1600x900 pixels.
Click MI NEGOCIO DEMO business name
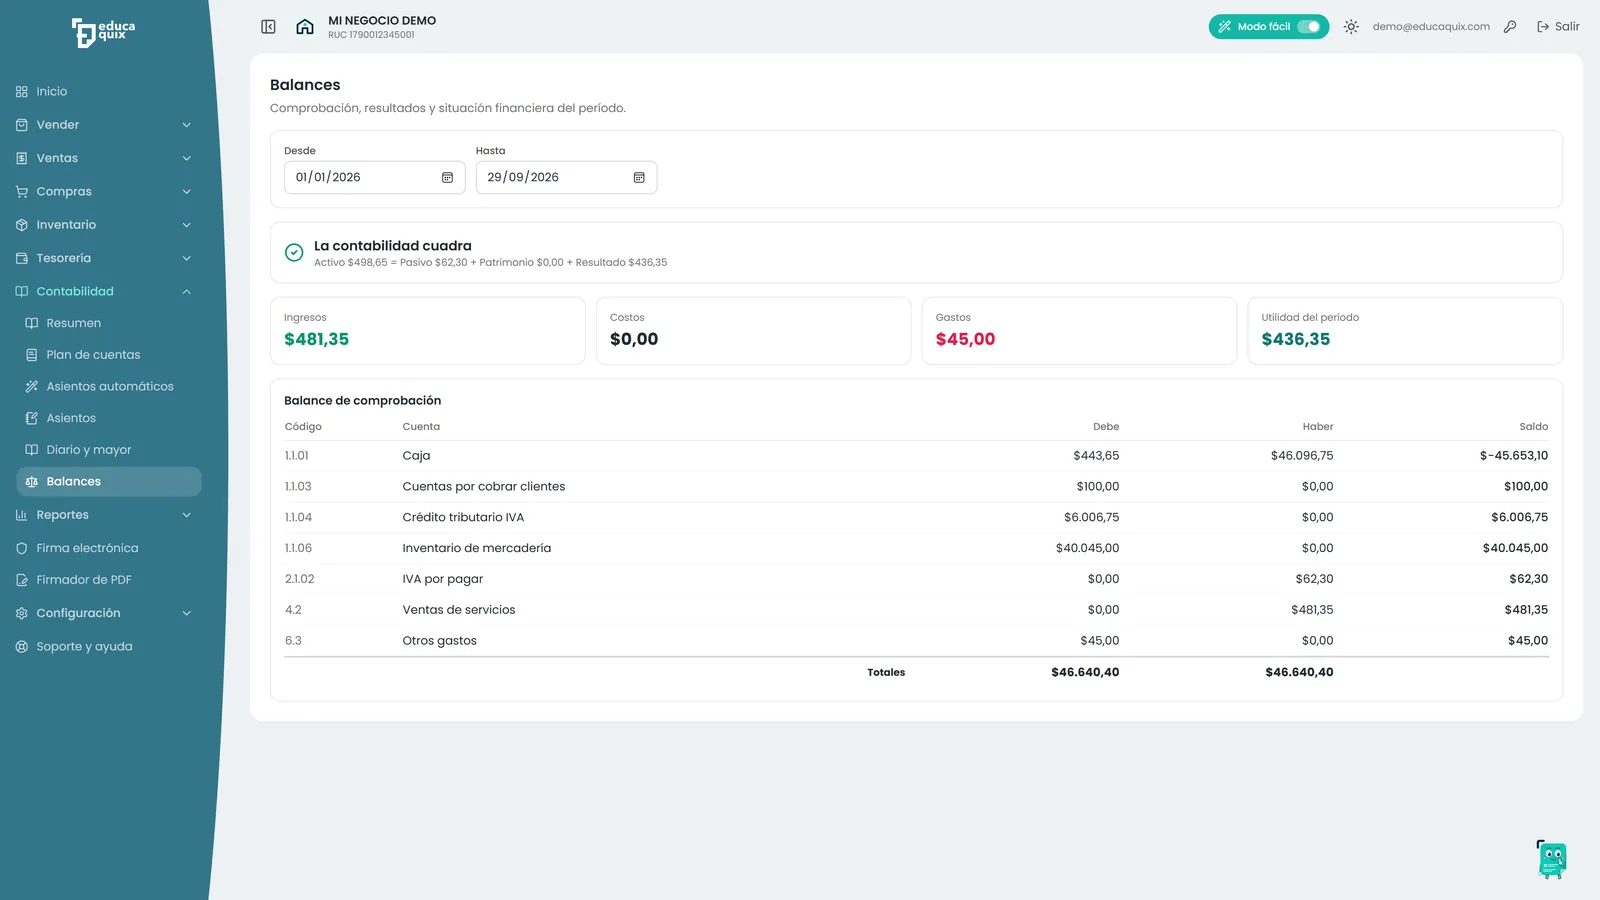coord(382,21)
